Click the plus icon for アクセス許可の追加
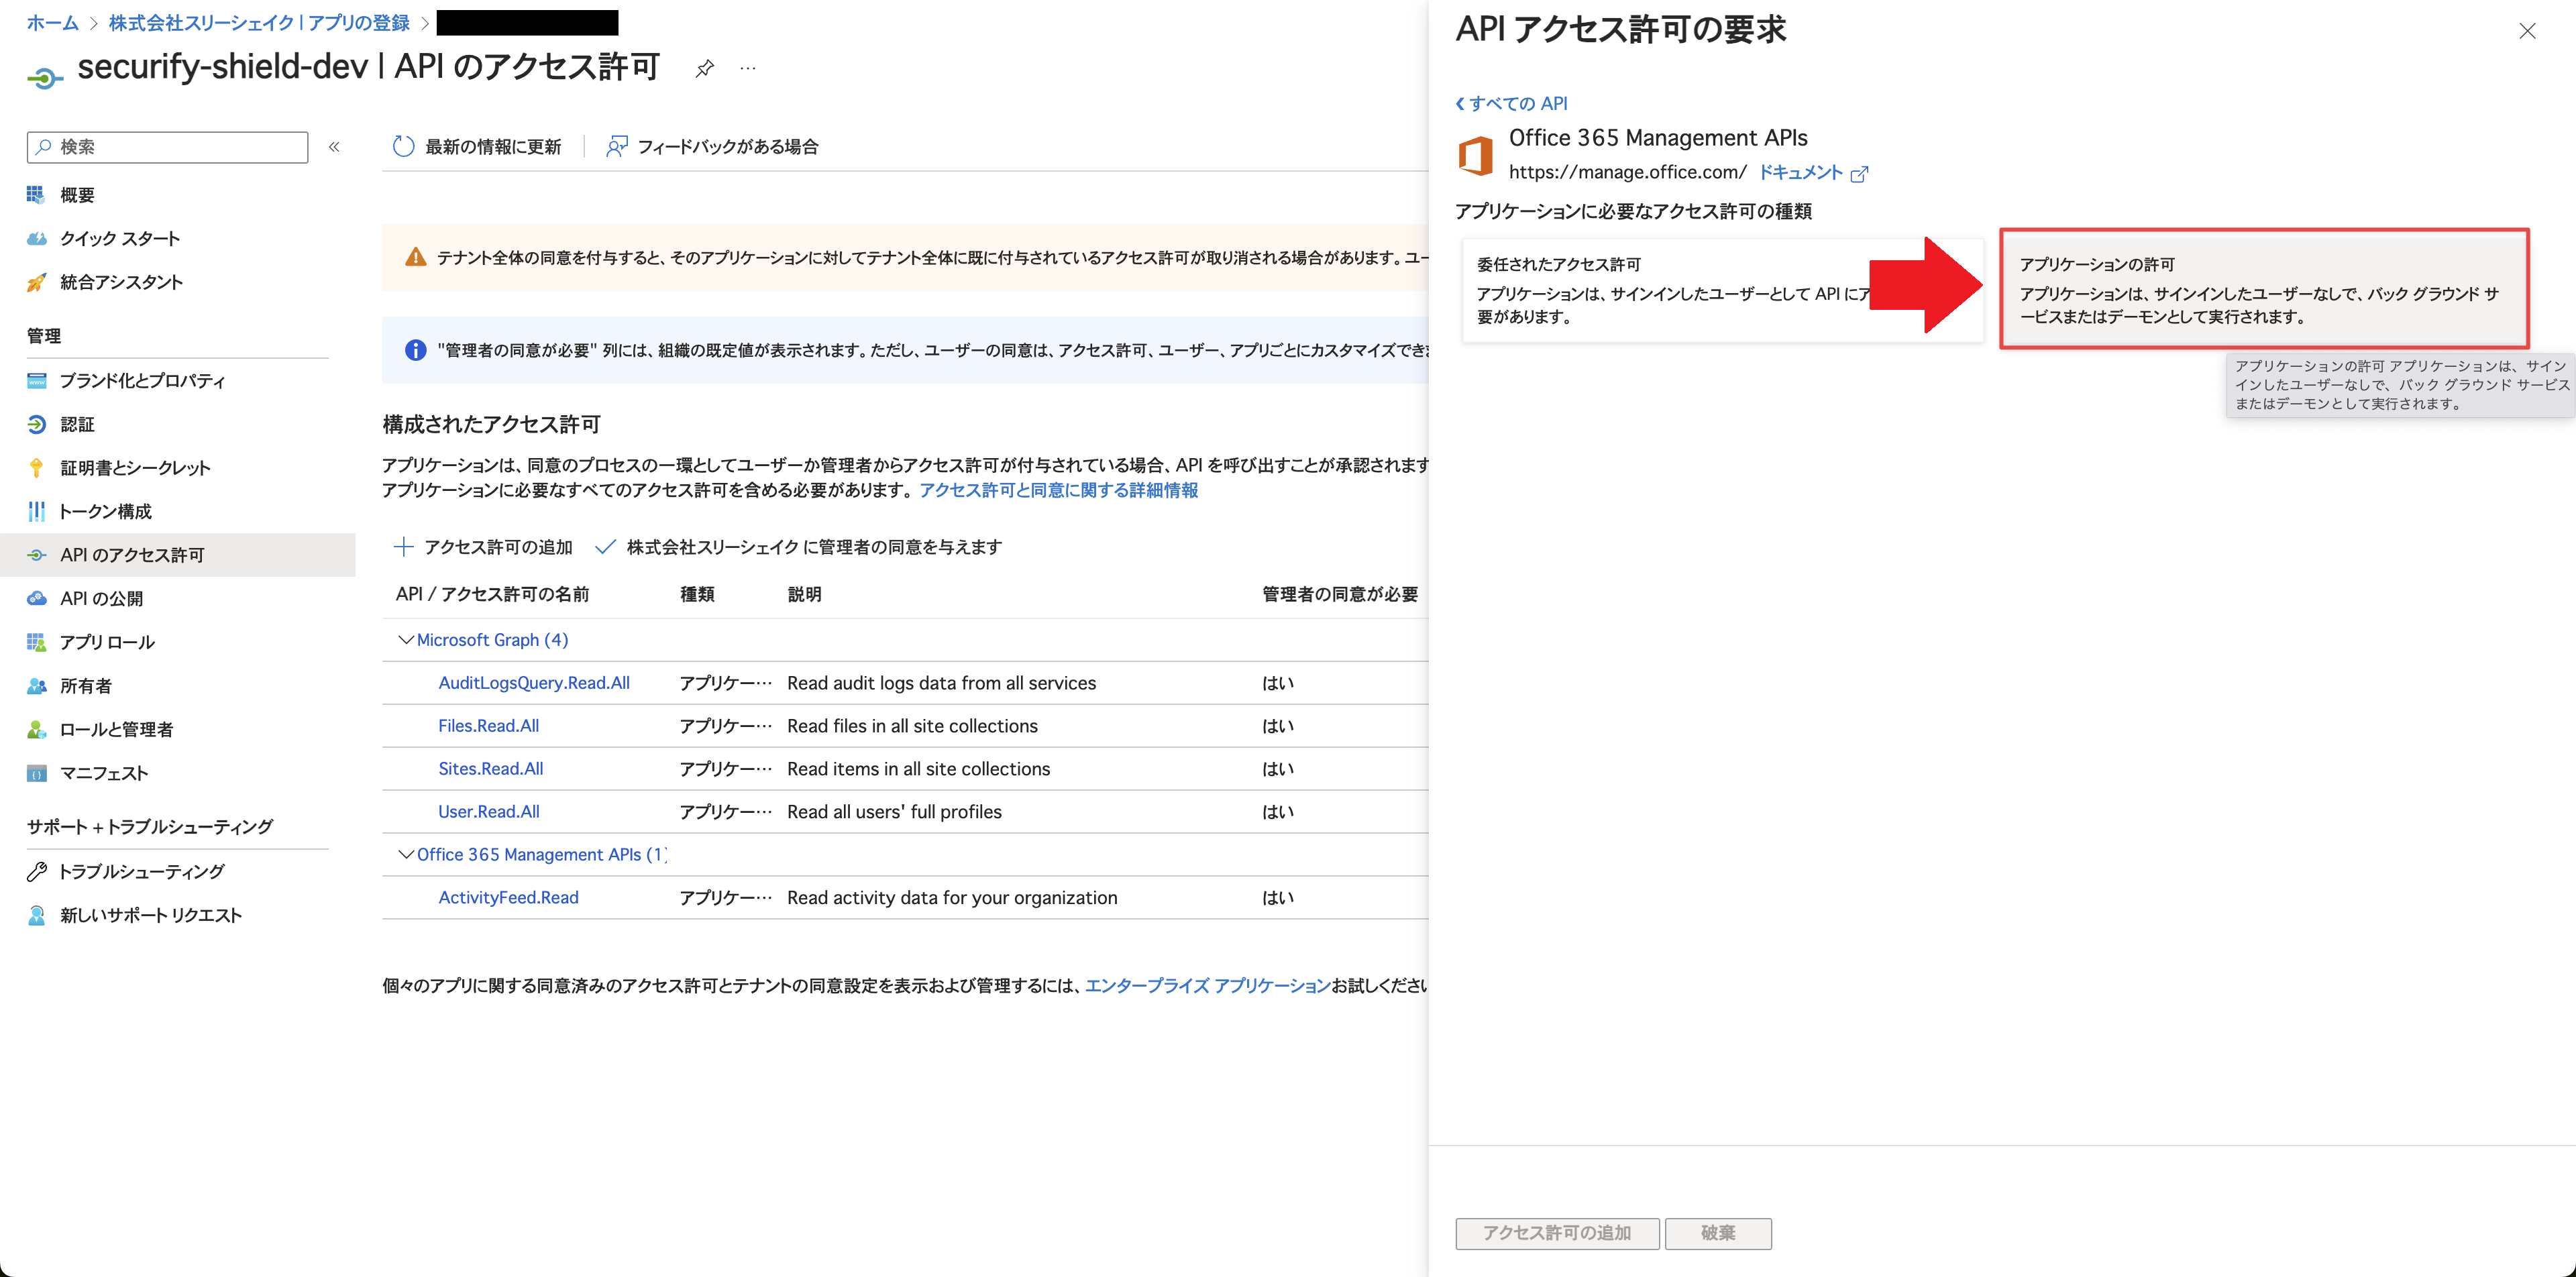 point(403,546)
